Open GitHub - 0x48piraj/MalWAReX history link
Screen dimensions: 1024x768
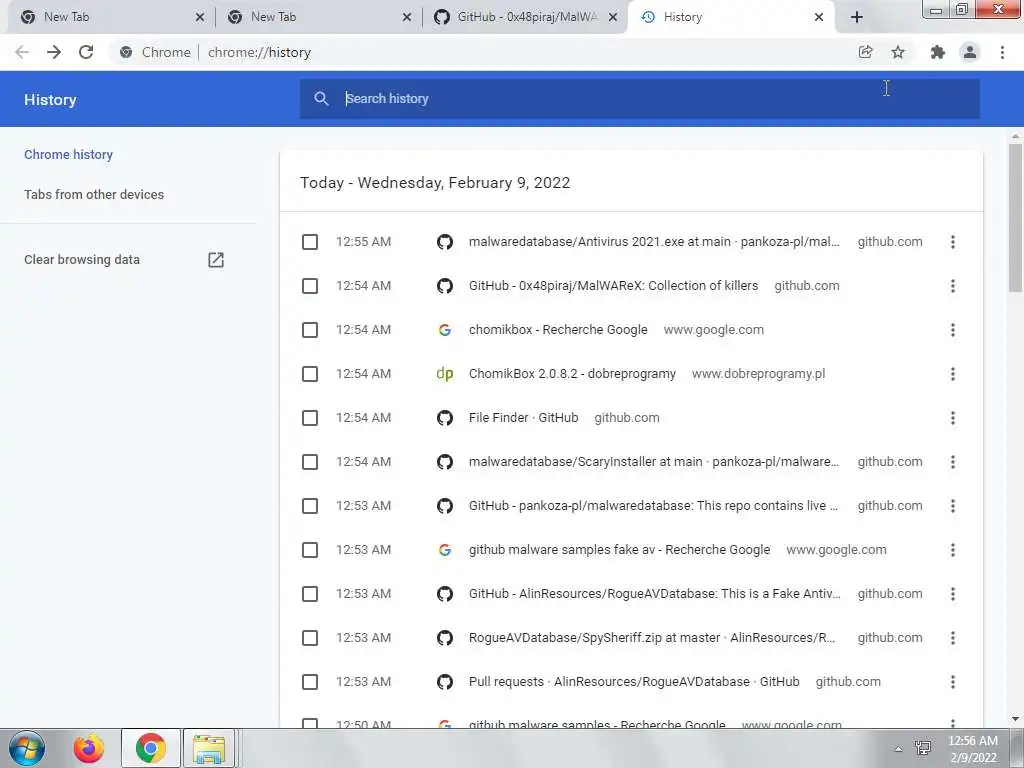(x=613, y=286)
